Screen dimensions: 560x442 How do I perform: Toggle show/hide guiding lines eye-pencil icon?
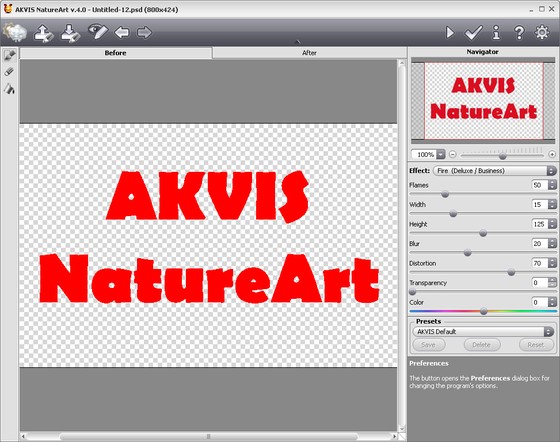point(98,32)
